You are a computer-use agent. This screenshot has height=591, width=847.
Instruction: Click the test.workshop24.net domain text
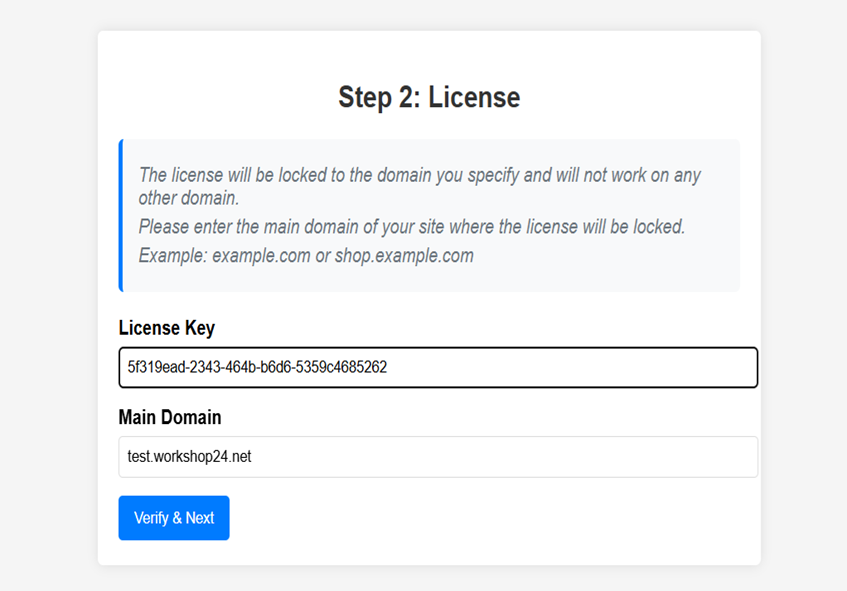pos(190,457)
